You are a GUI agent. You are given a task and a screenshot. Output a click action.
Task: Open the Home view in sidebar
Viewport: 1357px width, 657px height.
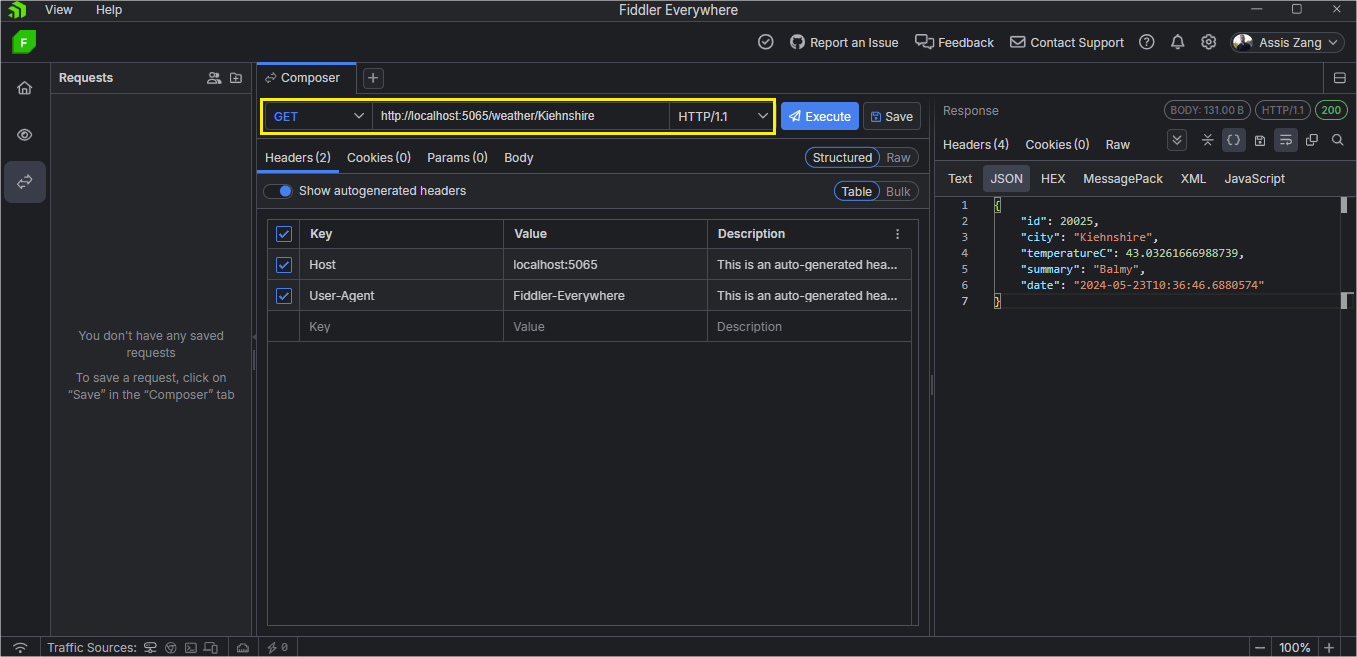[x=24, y=87]
